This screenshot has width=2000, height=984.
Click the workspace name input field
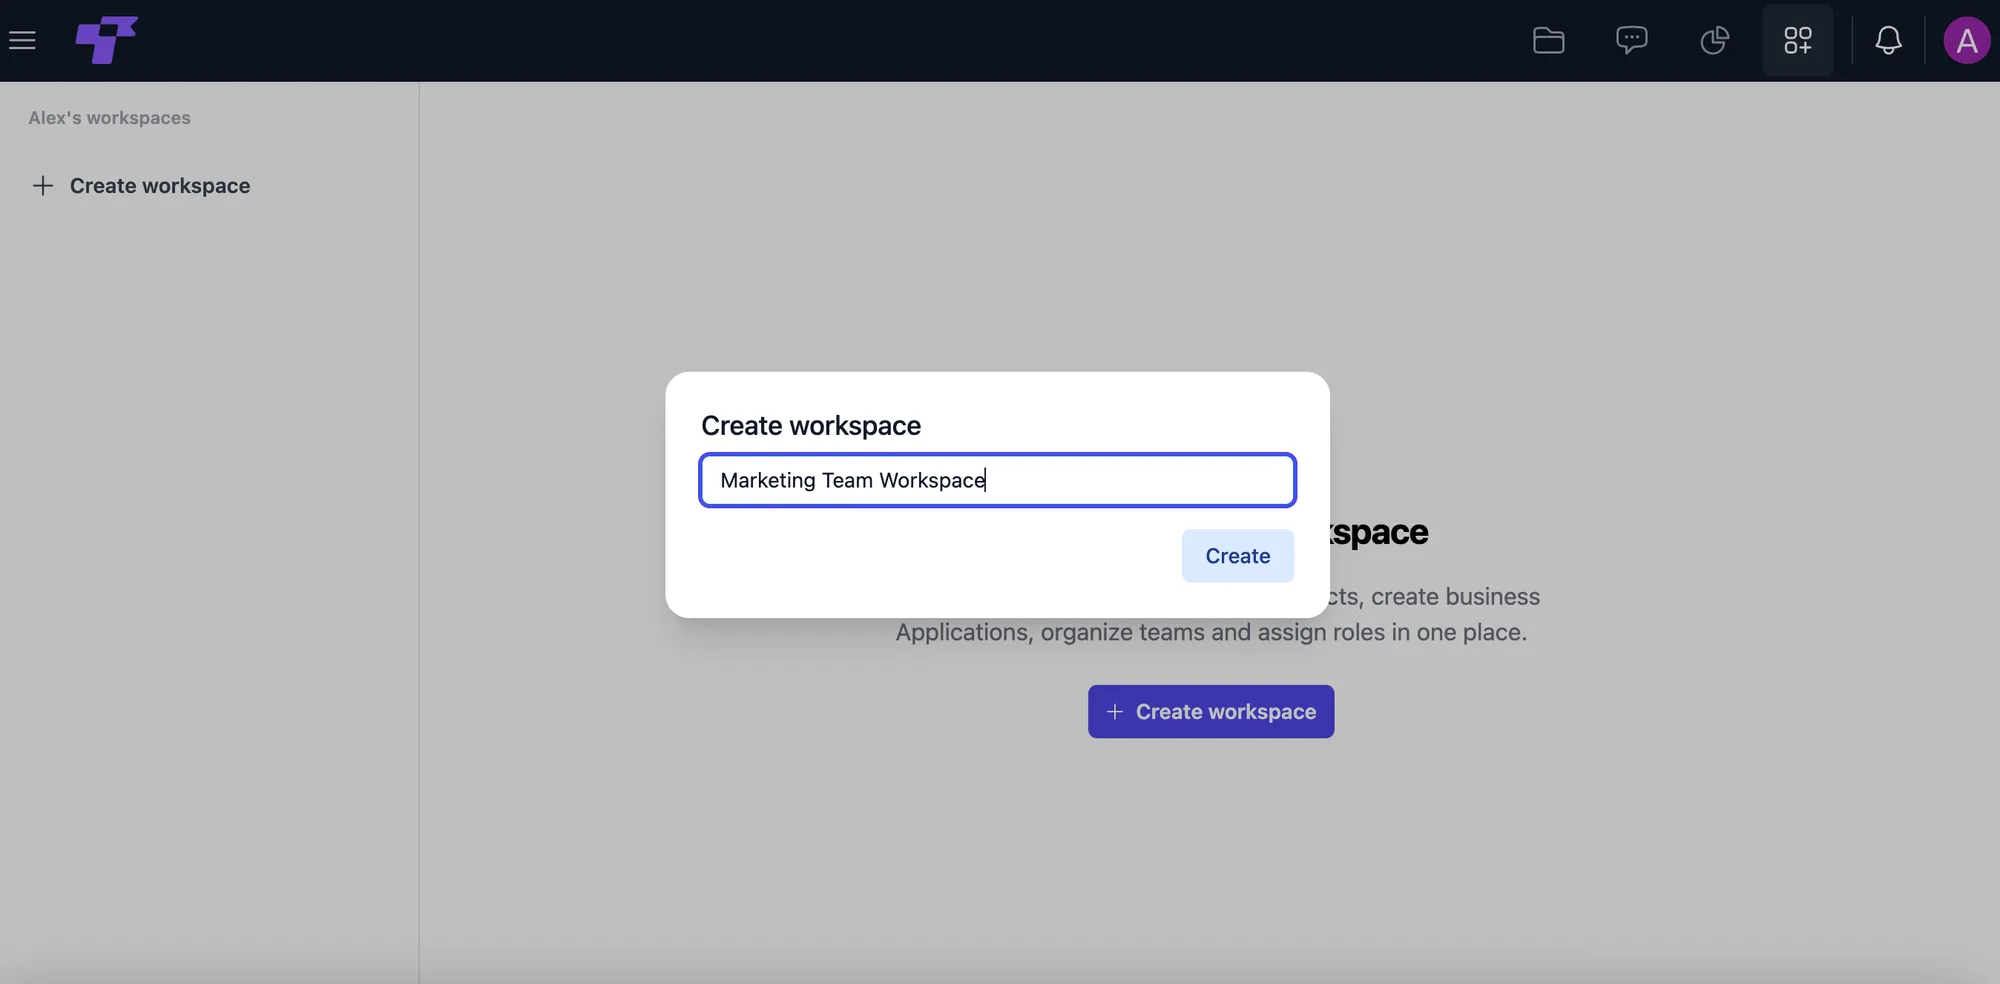(x=997, y=480)
